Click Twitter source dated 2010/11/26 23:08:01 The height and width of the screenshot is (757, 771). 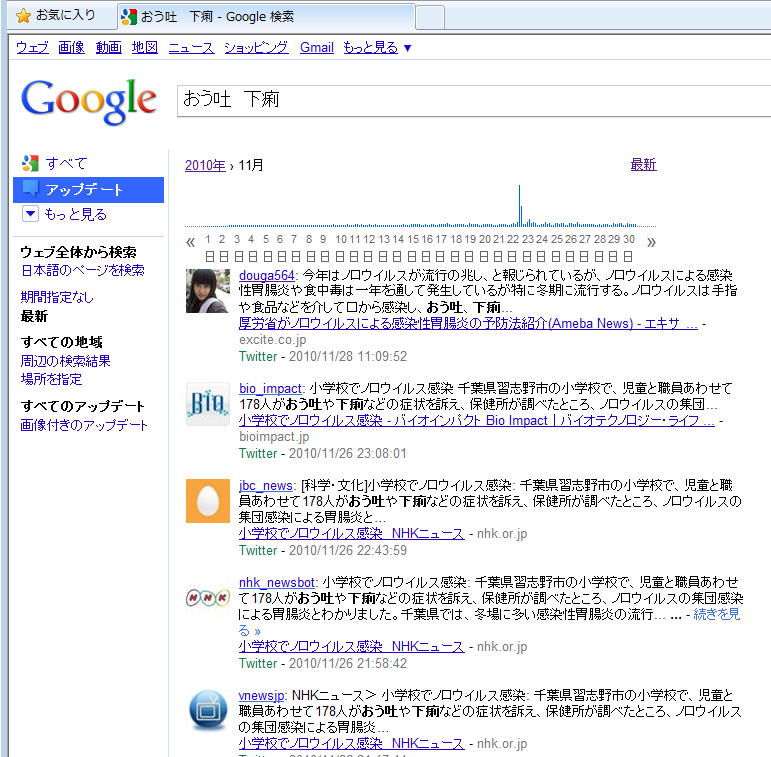point(258,453)
